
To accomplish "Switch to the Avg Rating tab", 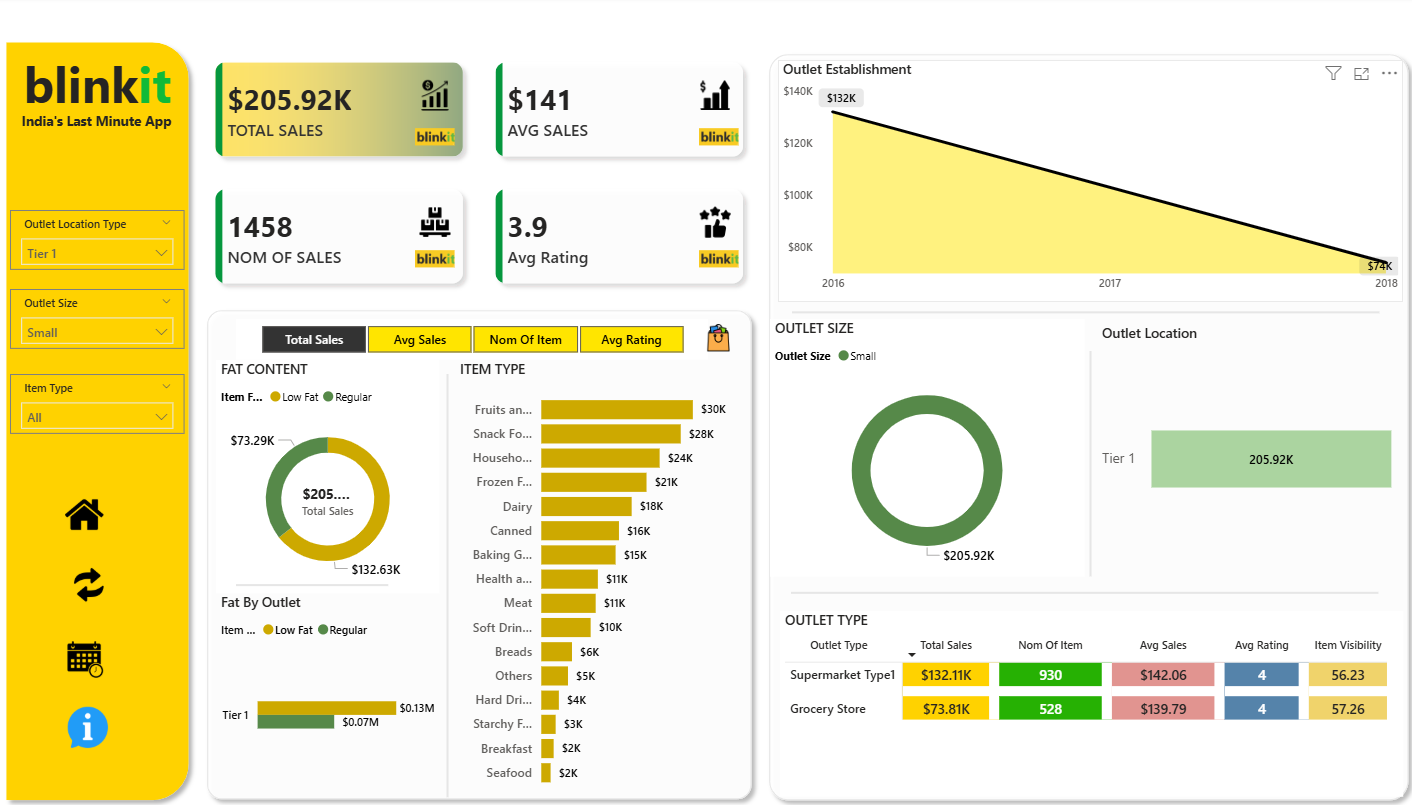I will (631, 339).
